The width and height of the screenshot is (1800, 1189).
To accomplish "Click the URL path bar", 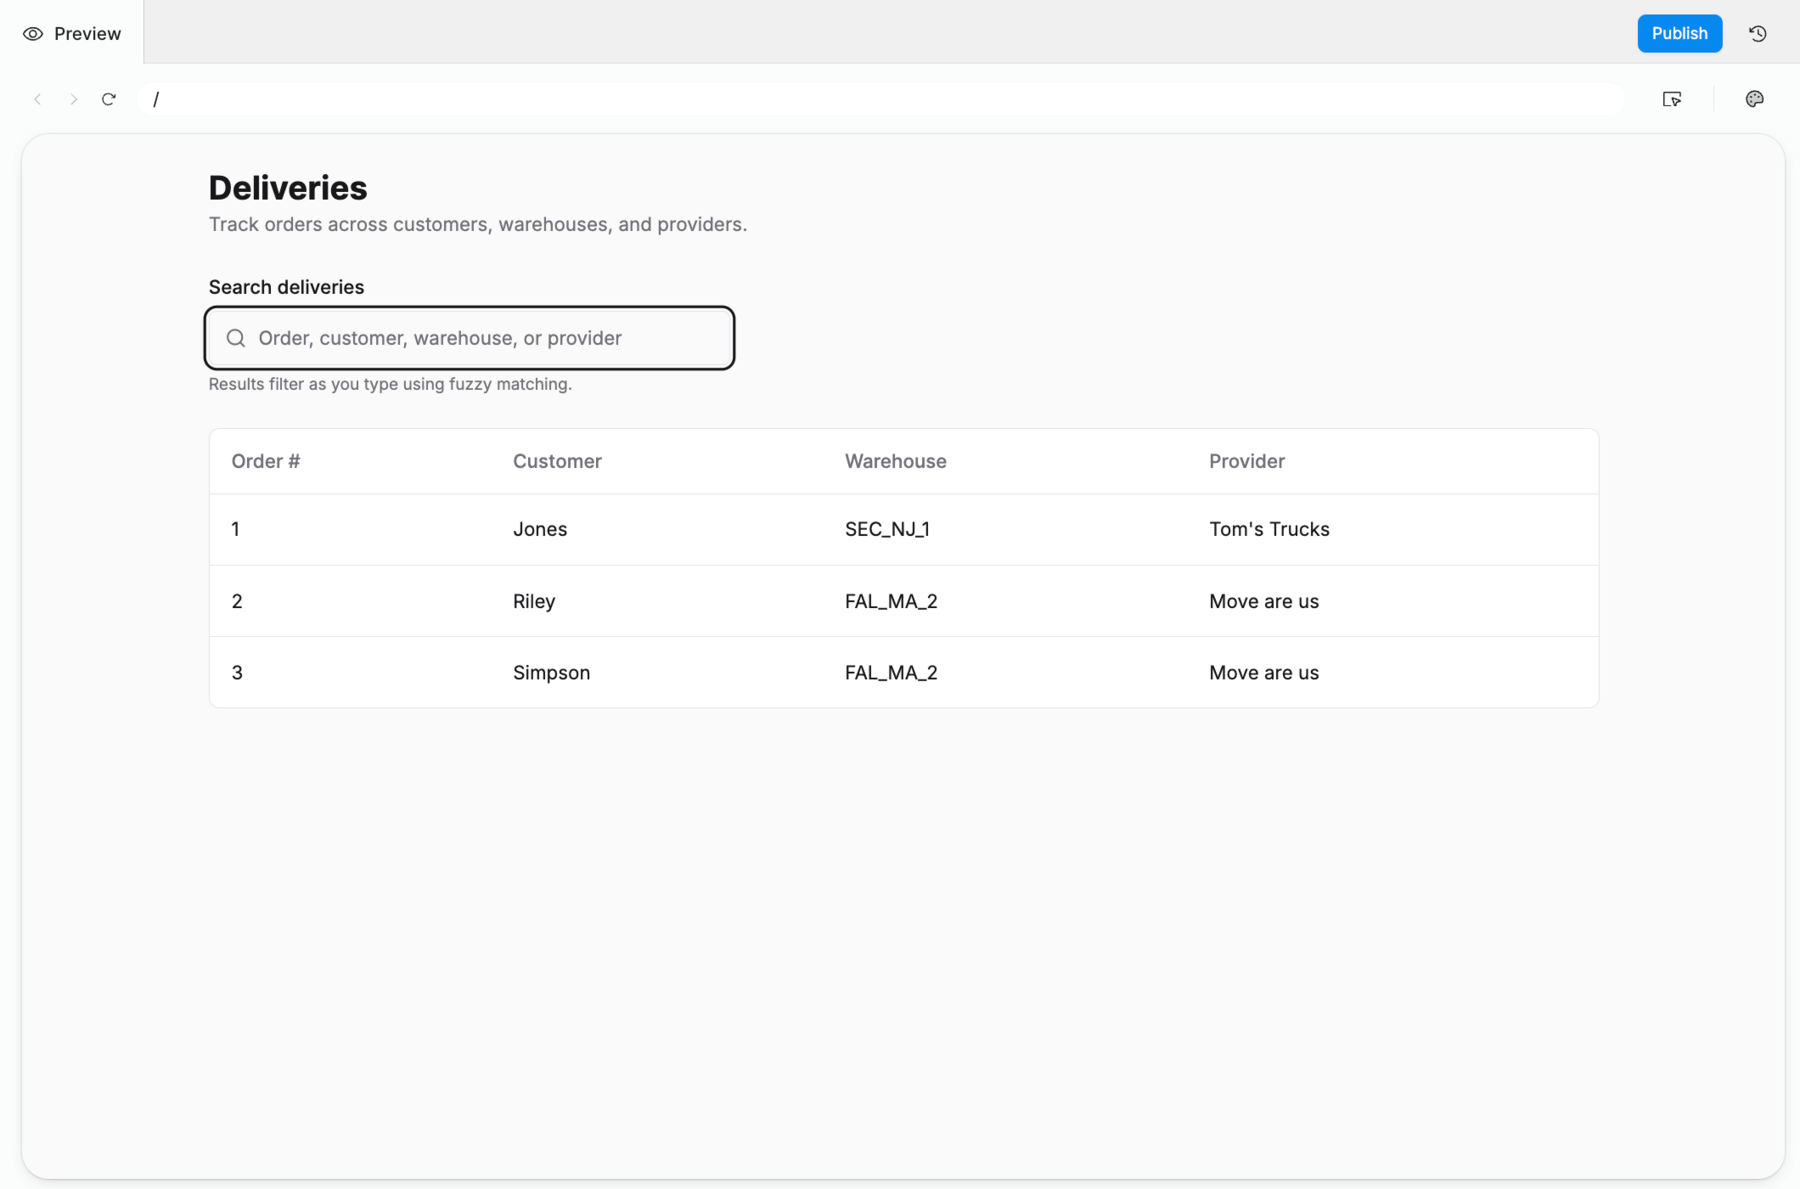I will coord(880,99).
